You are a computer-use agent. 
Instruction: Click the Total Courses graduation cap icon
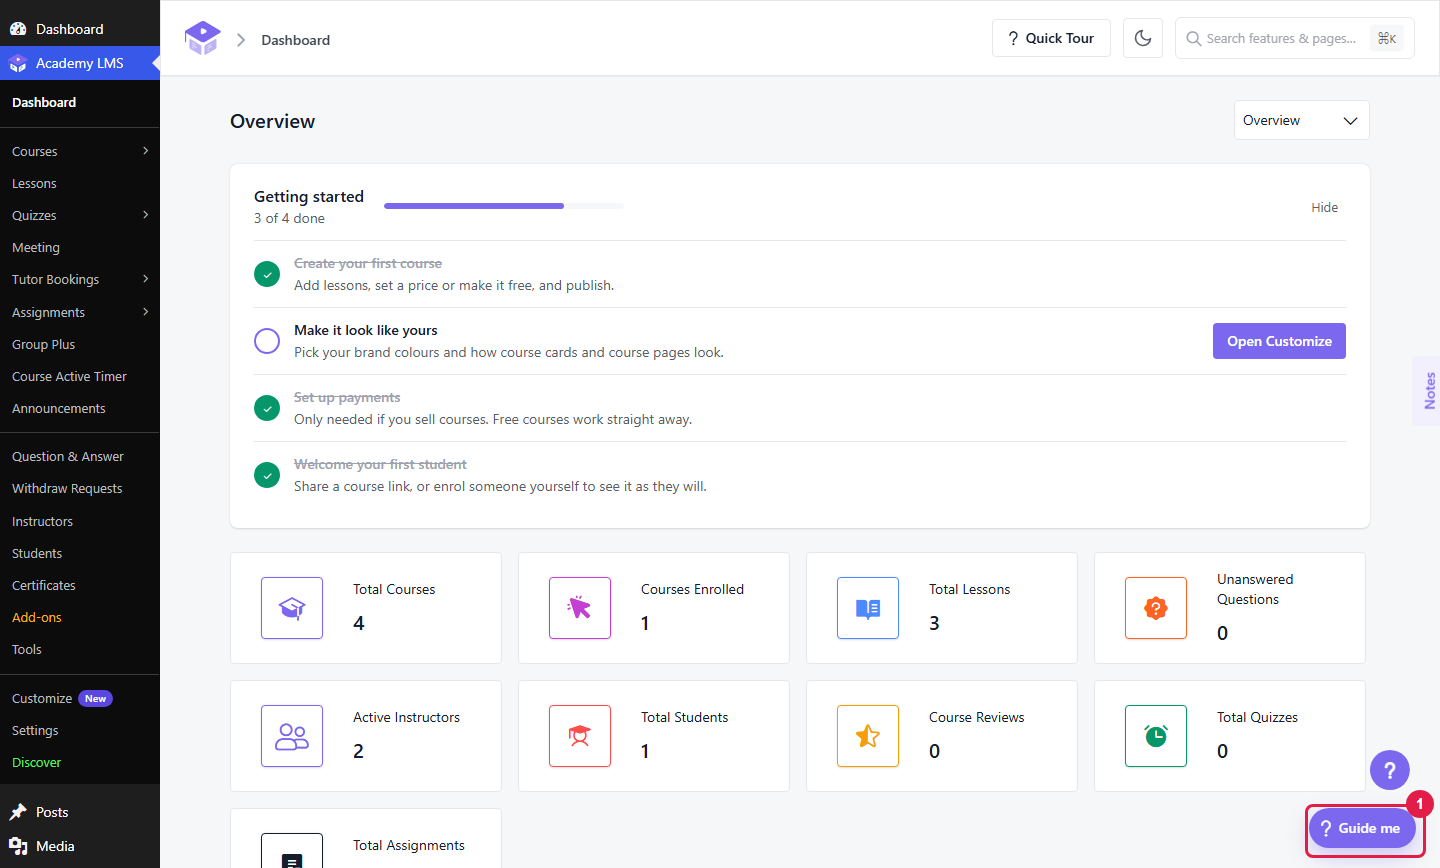point(292,608)
